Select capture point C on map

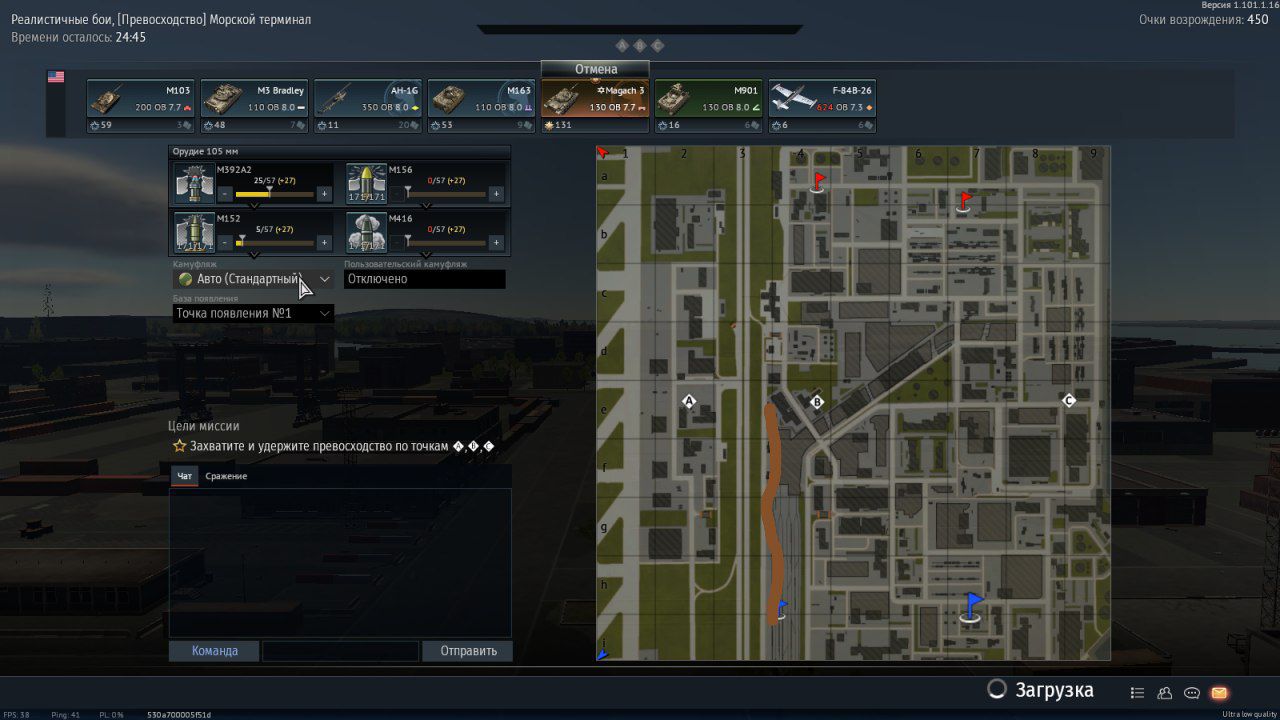(x=1068, y=400)
